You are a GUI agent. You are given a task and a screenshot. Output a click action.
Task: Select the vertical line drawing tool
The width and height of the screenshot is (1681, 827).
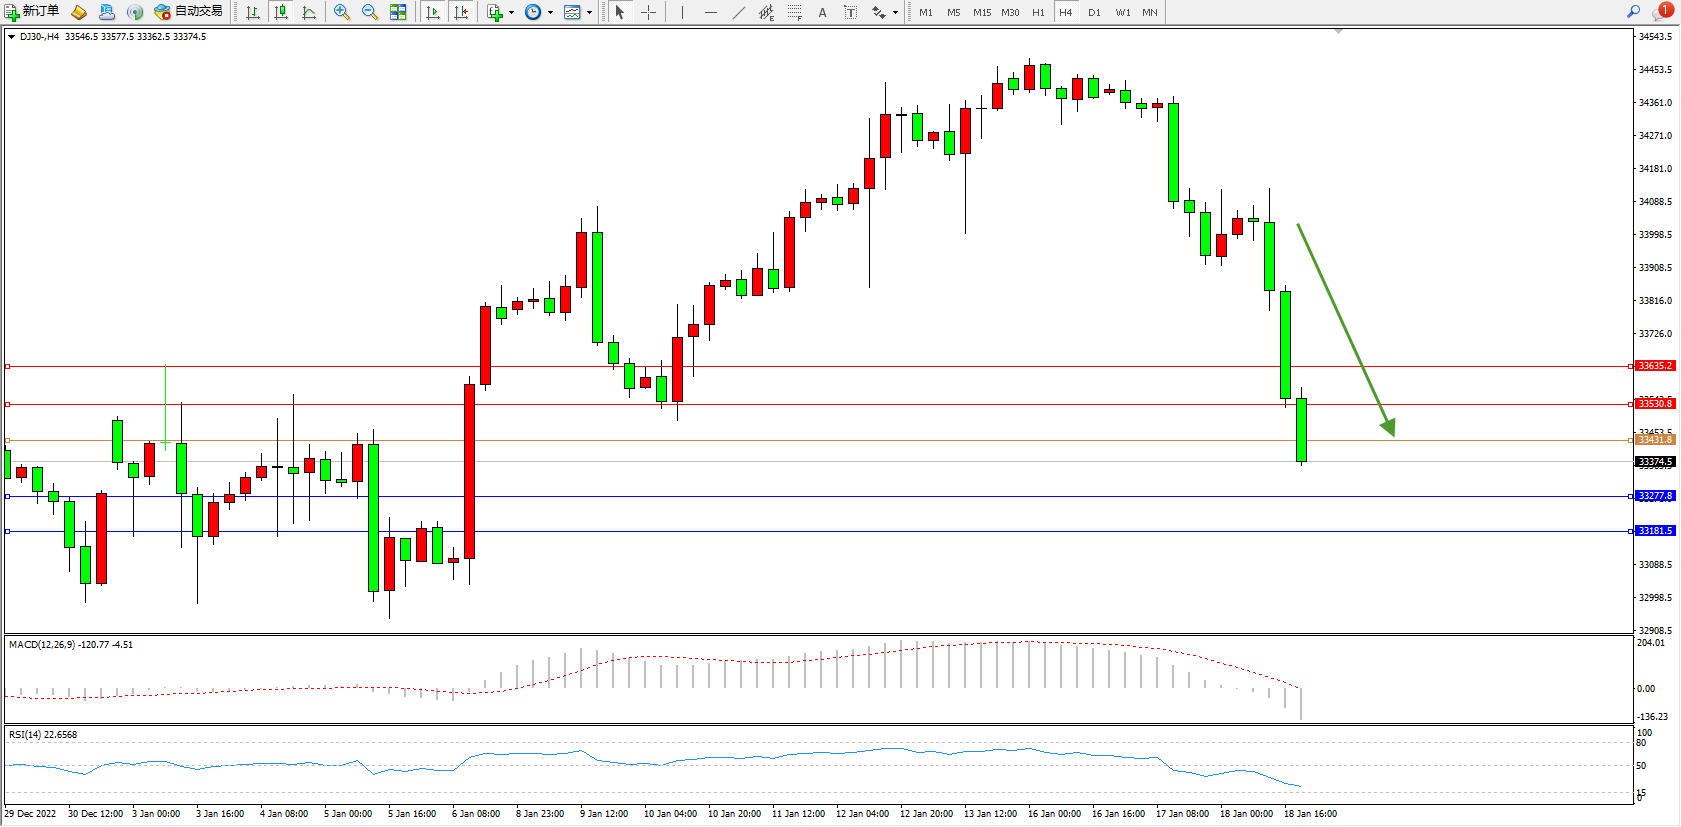click(x=682, y=12)
